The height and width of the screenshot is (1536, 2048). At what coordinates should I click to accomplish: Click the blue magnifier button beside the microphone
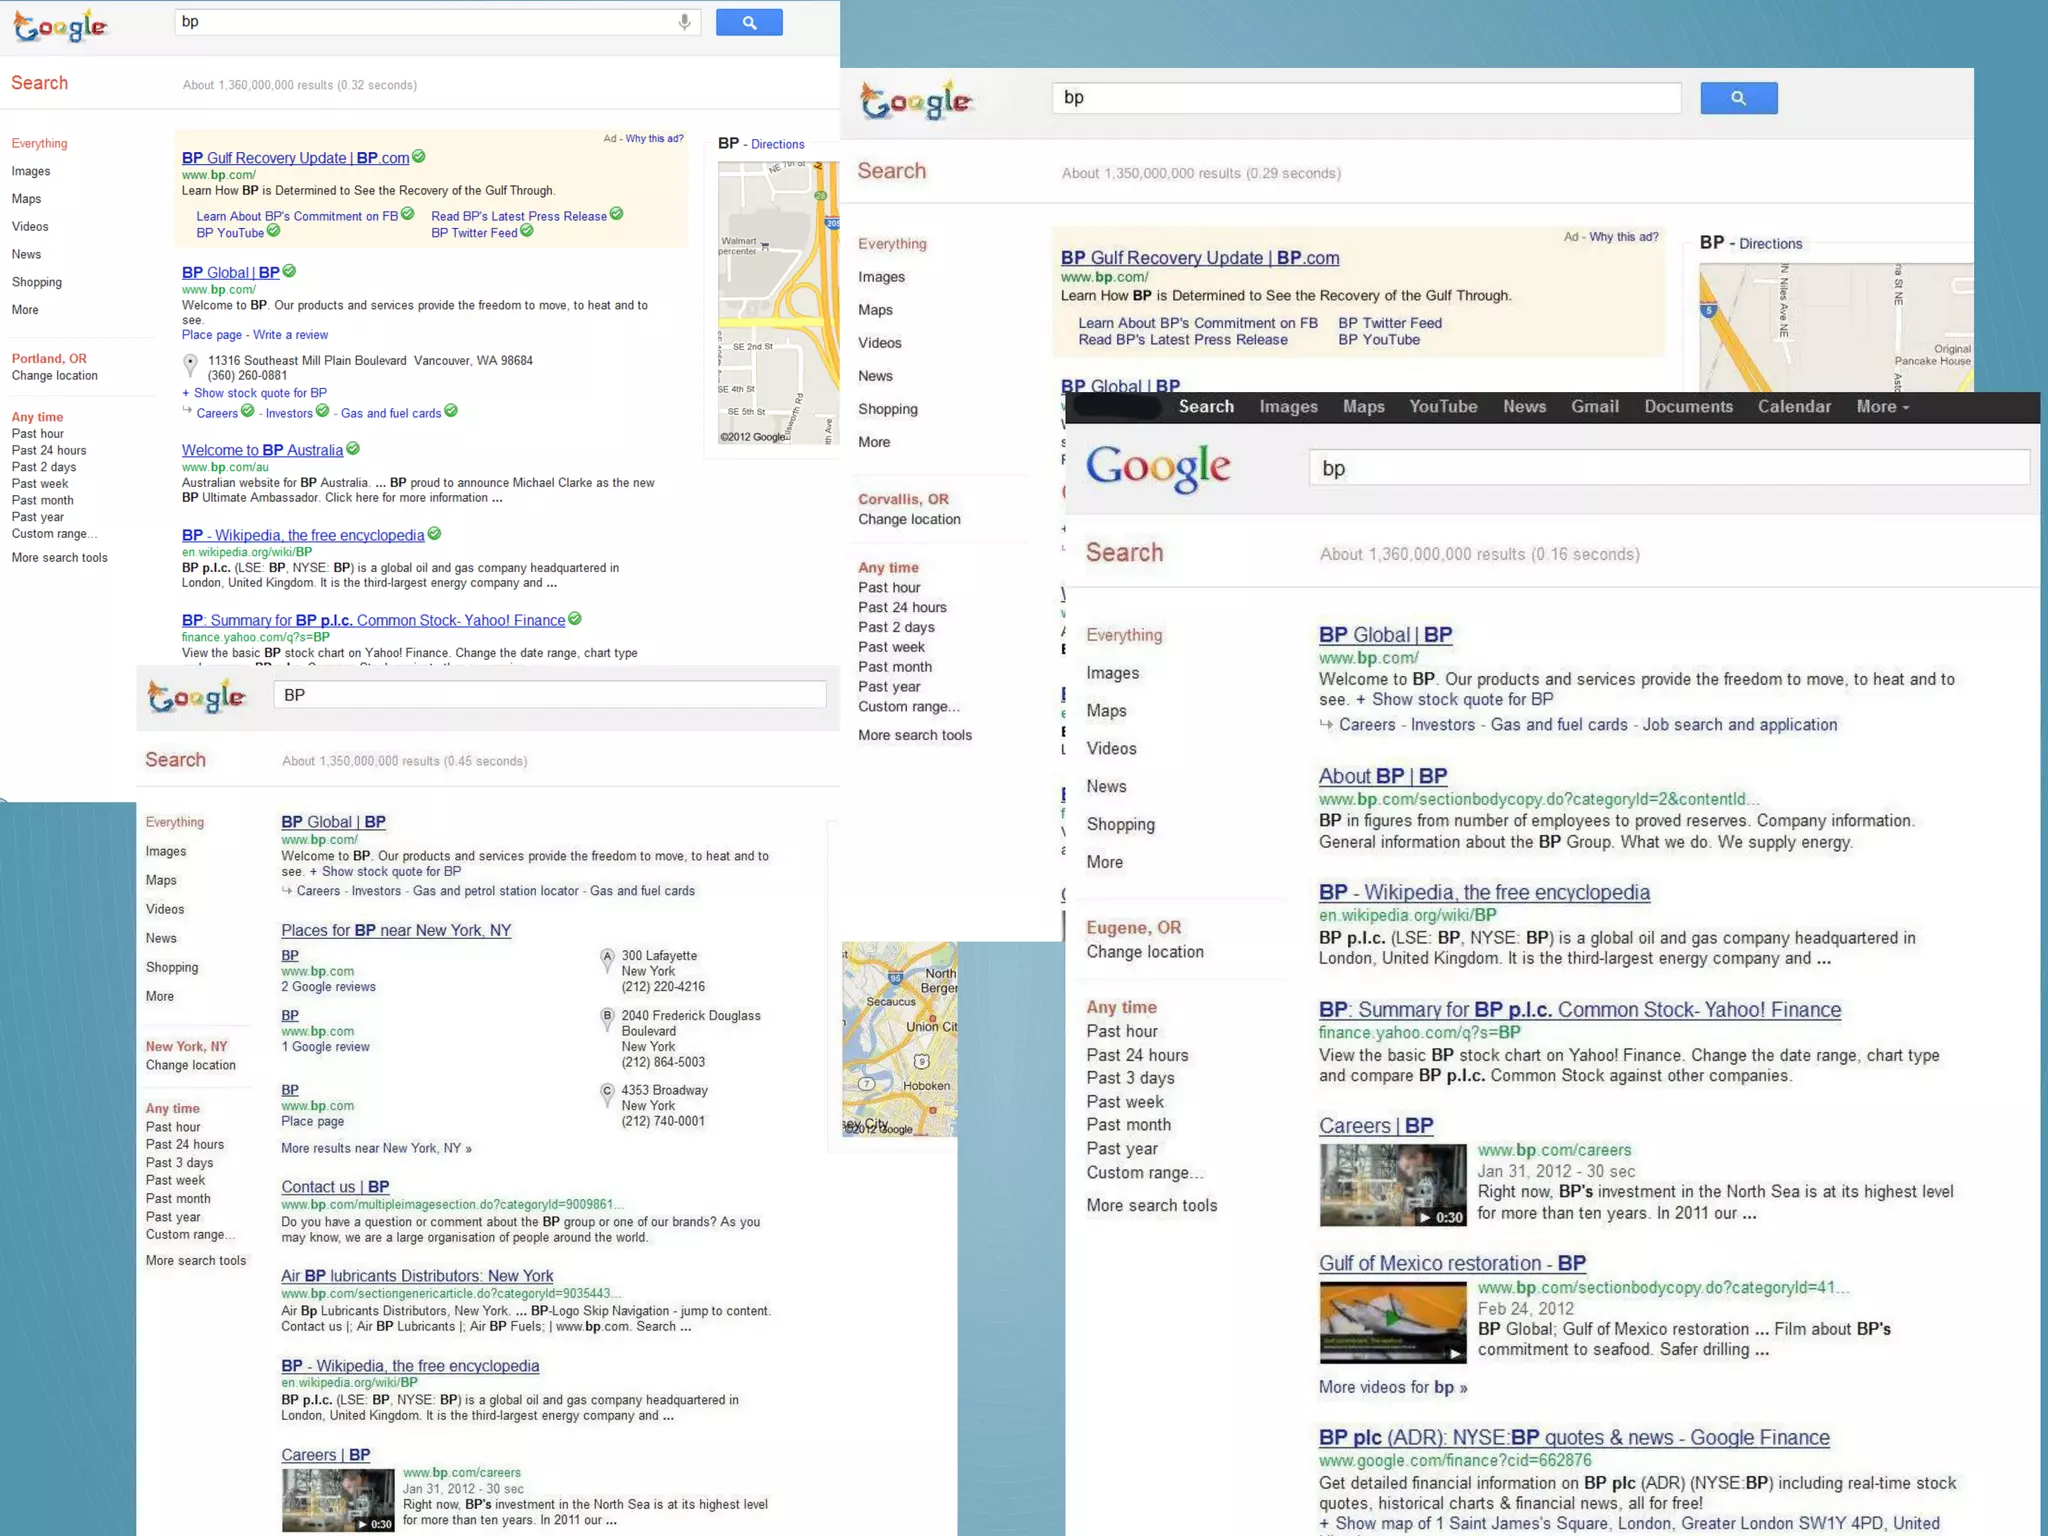point(749,22)
